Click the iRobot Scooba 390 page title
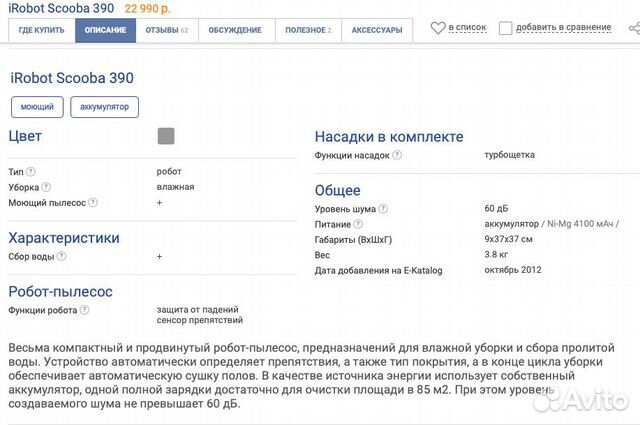640x425 pixels. point(72,78)
